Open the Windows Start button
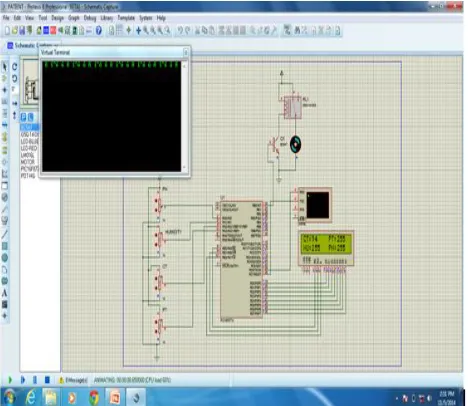Viewport: 468px width, 406px height. click(x=9, y=397)
